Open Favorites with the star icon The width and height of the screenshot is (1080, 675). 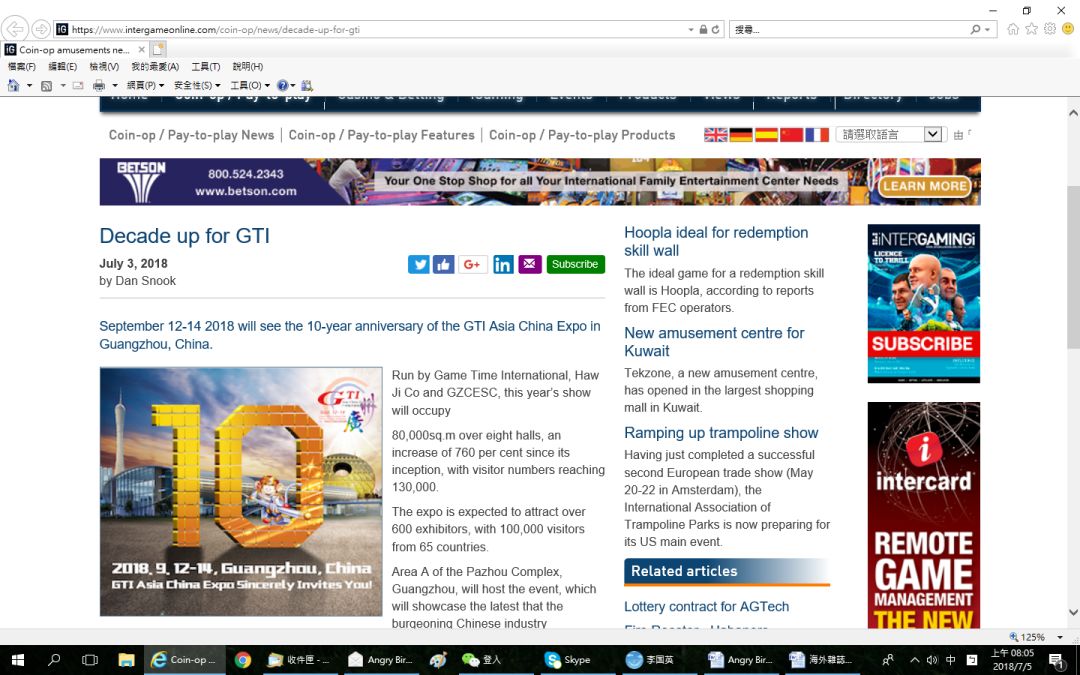click(1031, 29)
